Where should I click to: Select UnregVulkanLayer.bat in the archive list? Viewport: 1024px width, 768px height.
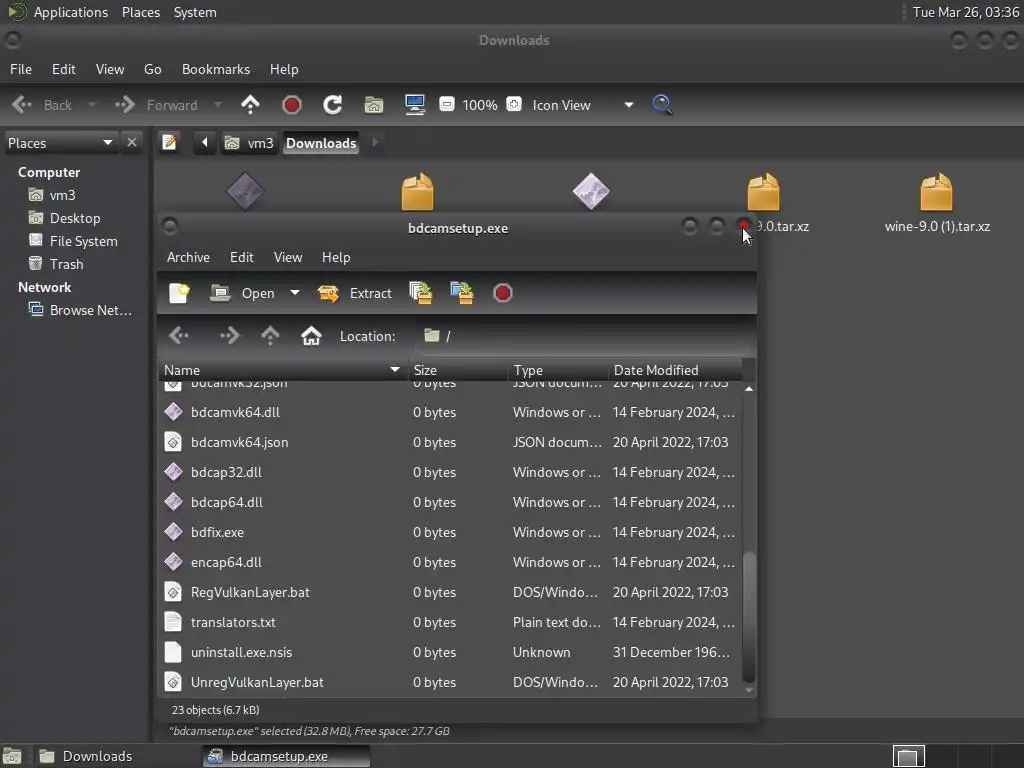pos(451,682)
